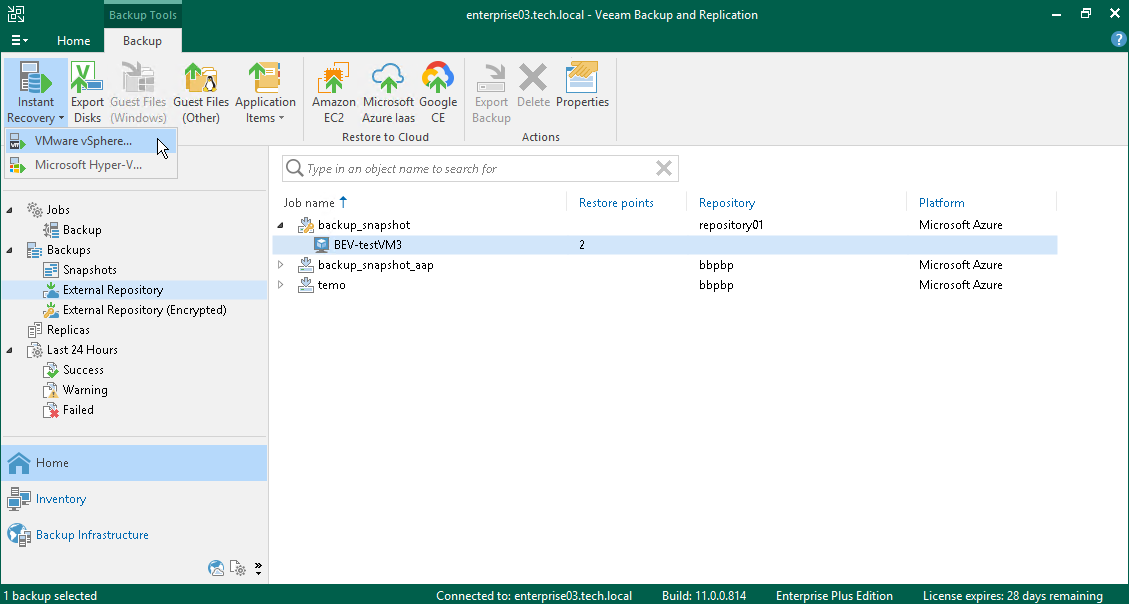This screenshot has height=604, width=1129.
Task: Collapse the backup_snapshot job row
Action: (x=280, y=225)
